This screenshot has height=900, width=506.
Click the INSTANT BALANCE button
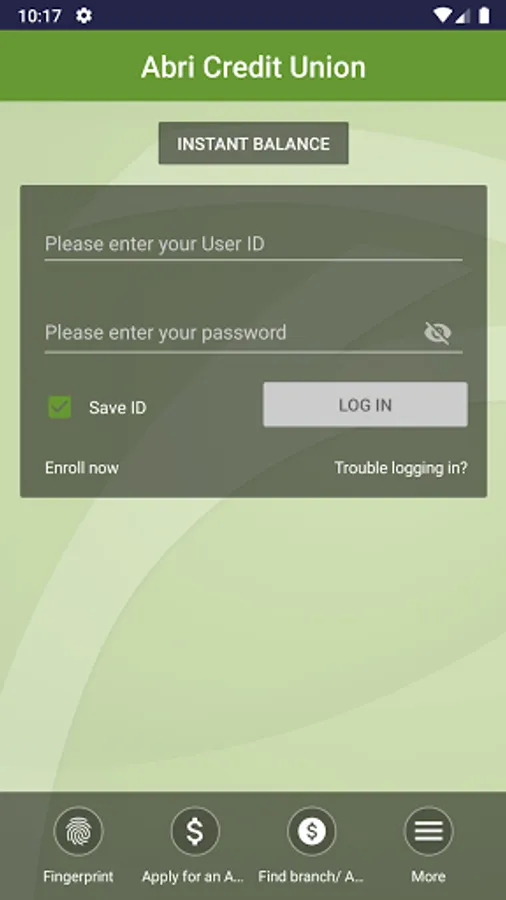[x=254, y=143]
